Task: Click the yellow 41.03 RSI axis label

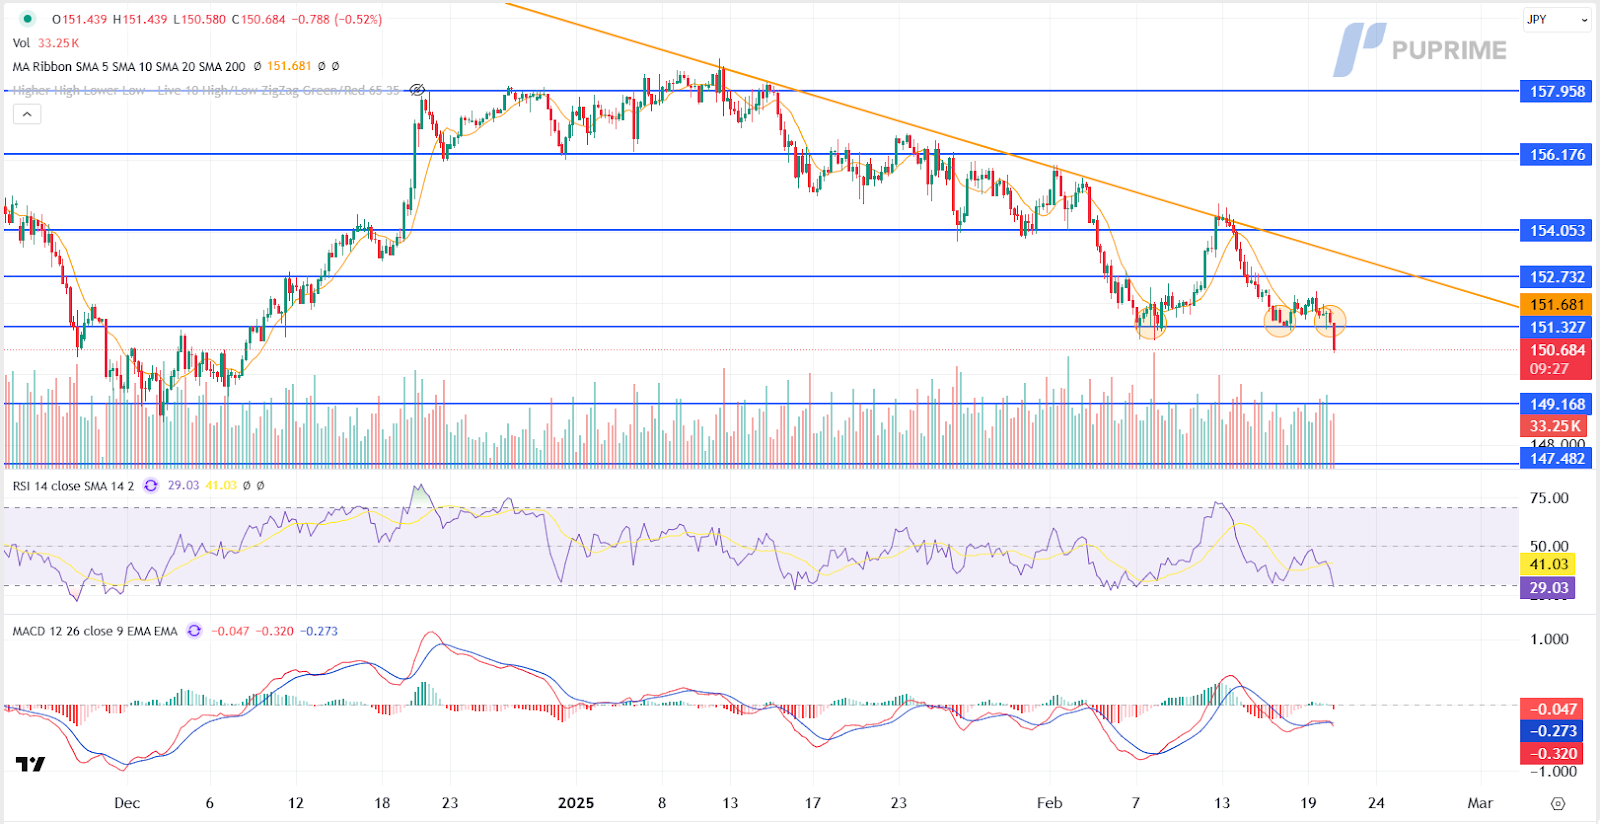Action: click(x=1548, y=564)
